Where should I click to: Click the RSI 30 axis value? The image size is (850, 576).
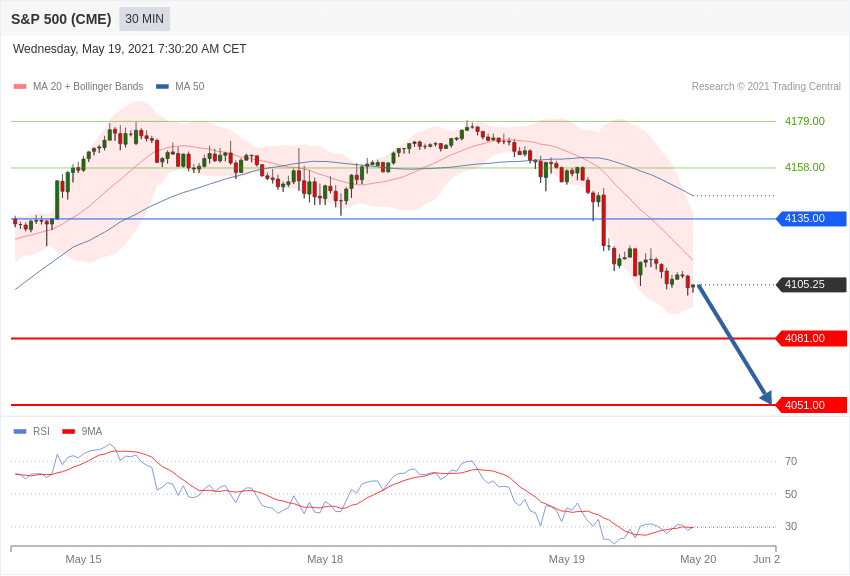tap(791, 526)
